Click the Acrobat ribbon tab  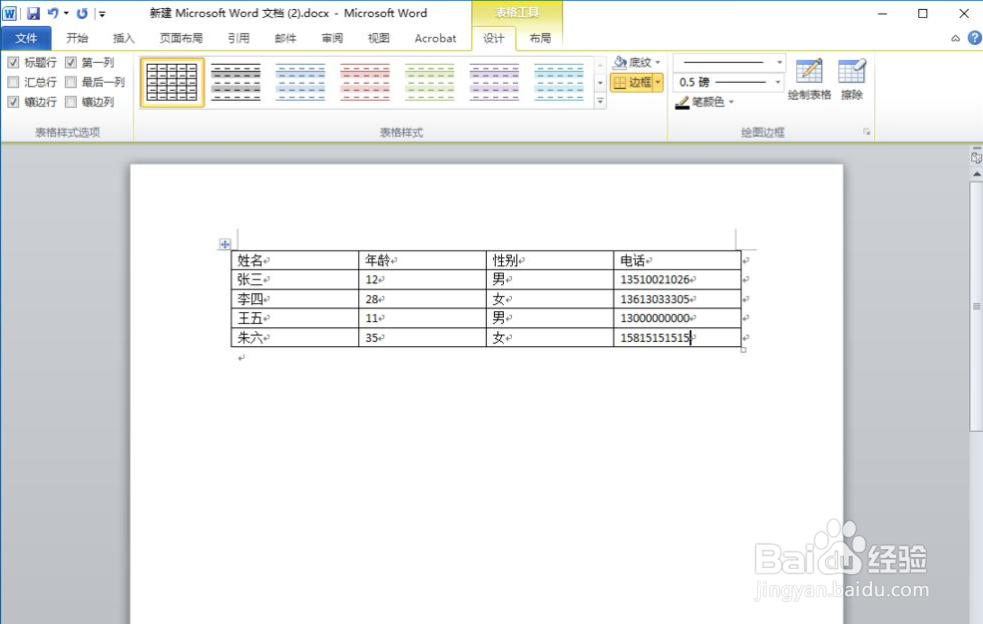(435, 38)
